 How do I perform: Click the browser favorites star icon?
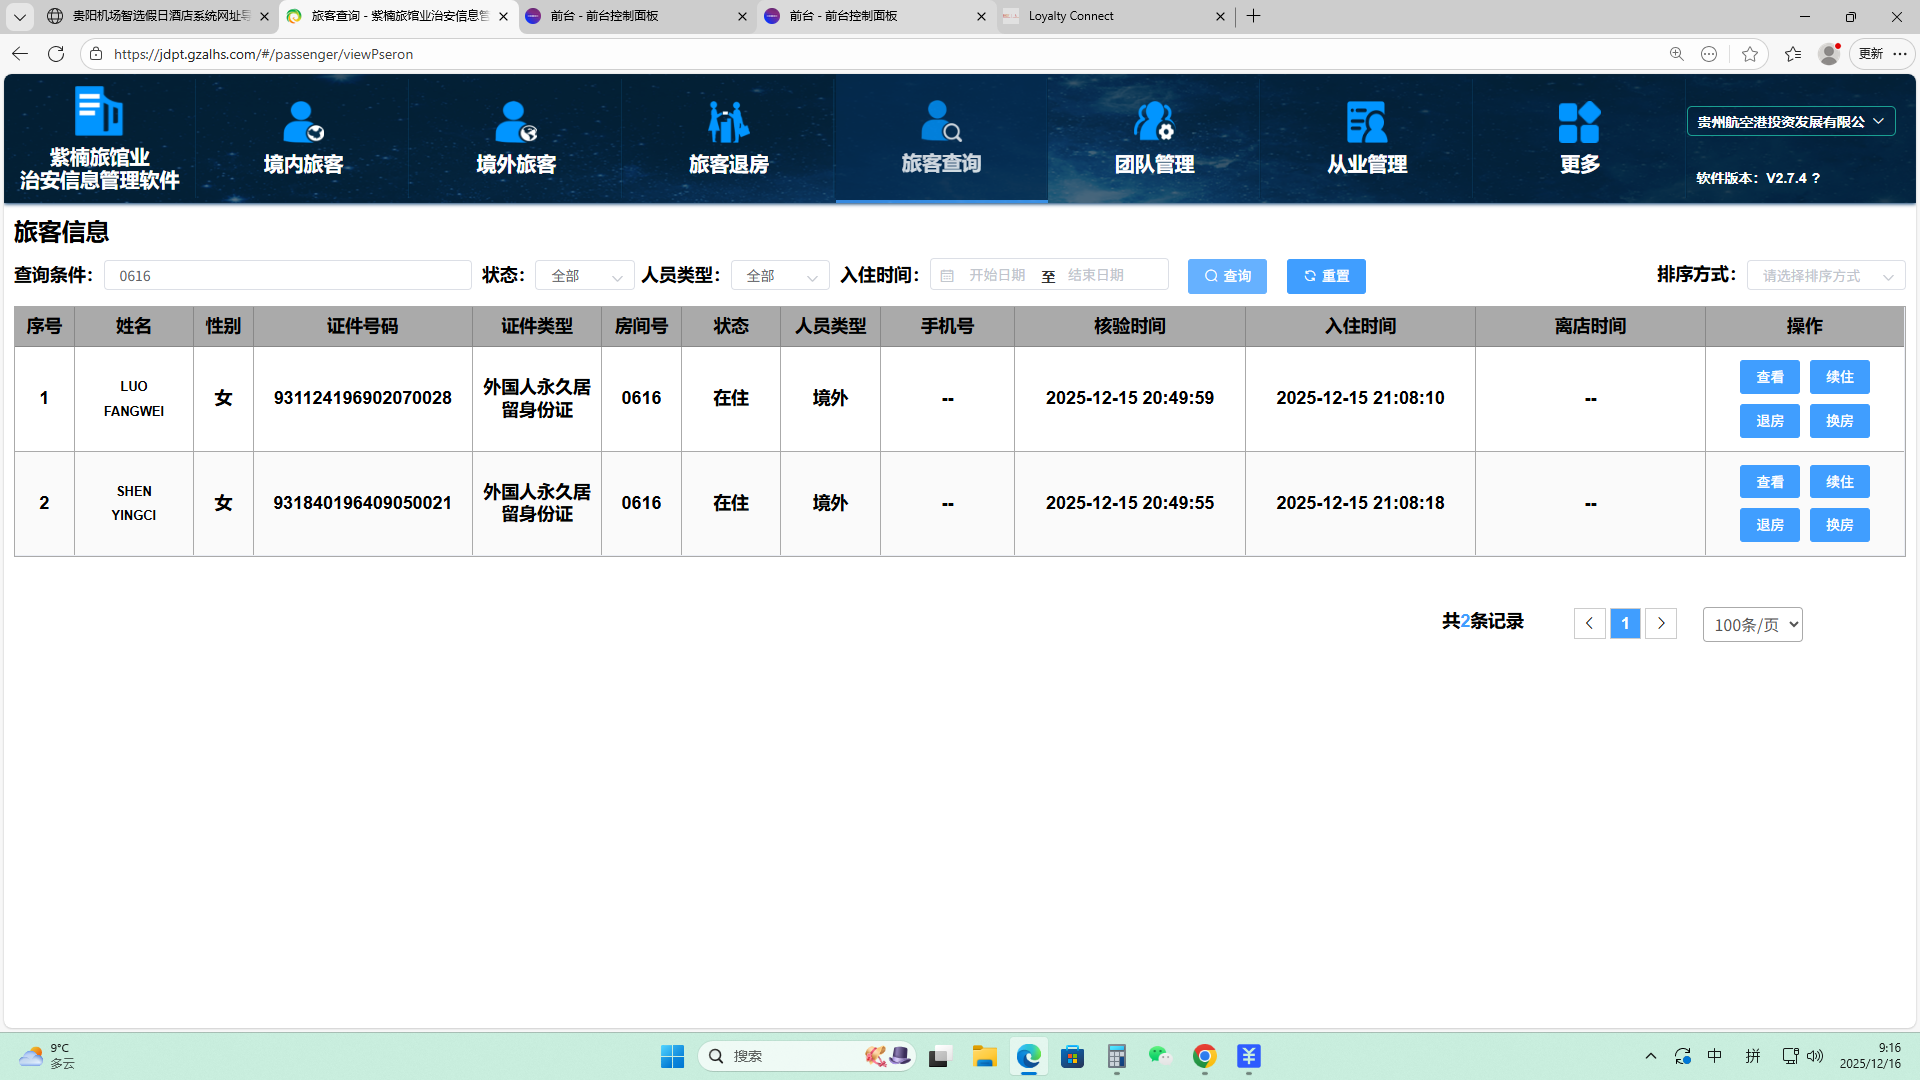[1749, 54]
